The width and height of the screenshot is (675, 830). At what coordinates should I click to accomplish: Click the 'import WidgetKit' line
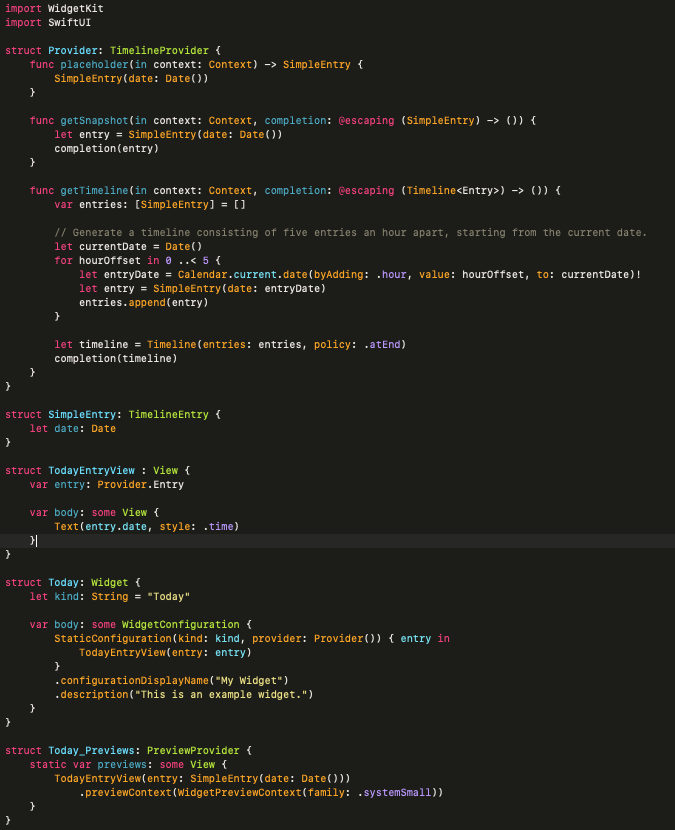tap(54, 8)
